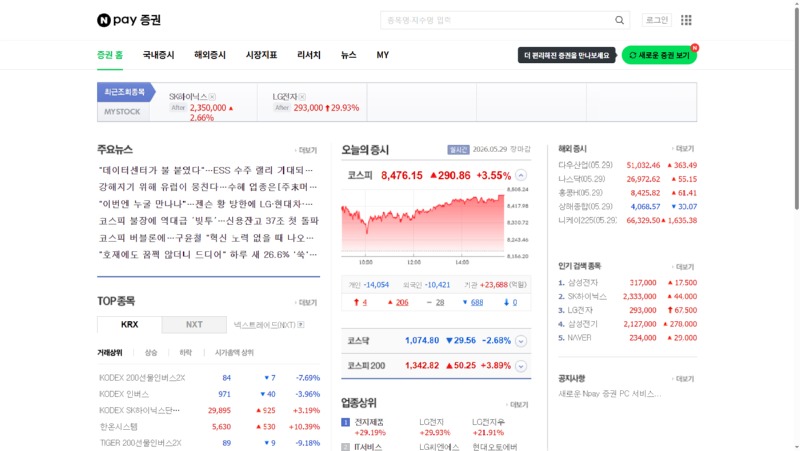The height and width of the screenshot is (451, 800).
Task: Open the 넥스트레이드(NXT) external link icon
Action: click(301, 324)
